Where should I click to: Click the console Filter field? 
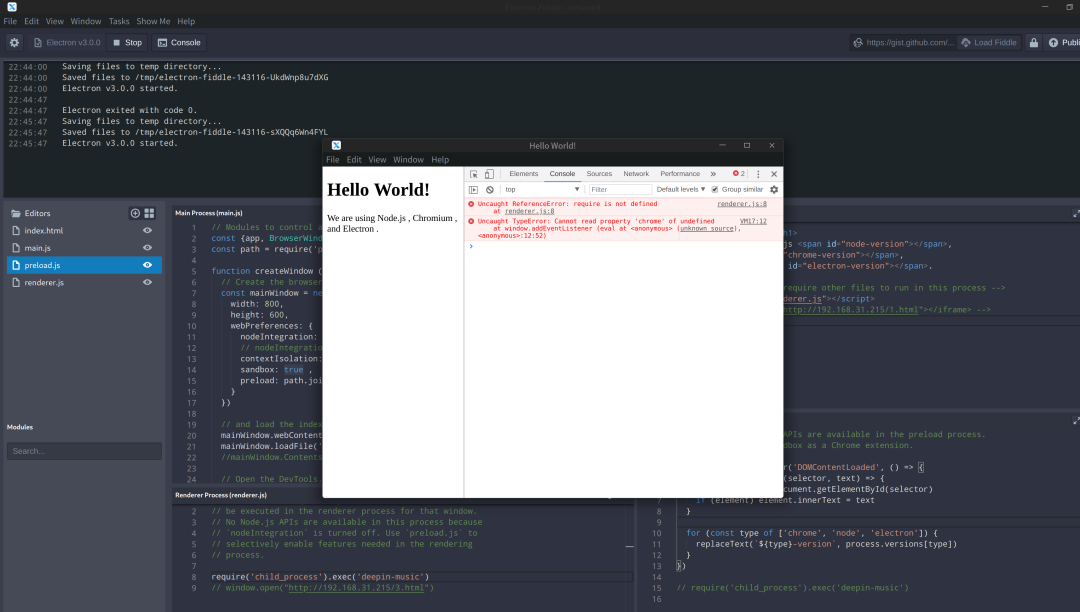click(620, 189)
